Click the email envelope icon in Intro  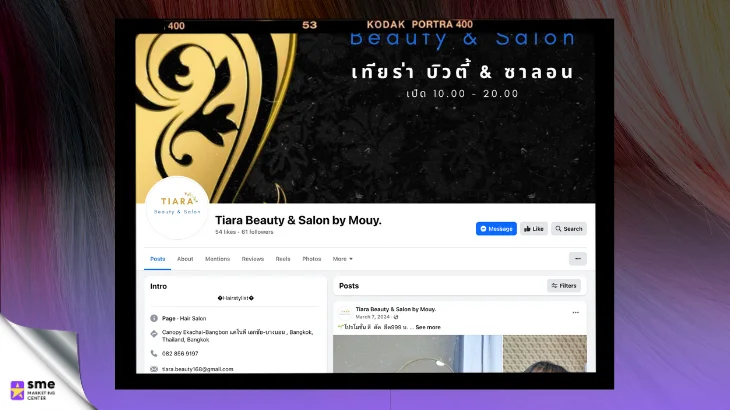[154, 369]
